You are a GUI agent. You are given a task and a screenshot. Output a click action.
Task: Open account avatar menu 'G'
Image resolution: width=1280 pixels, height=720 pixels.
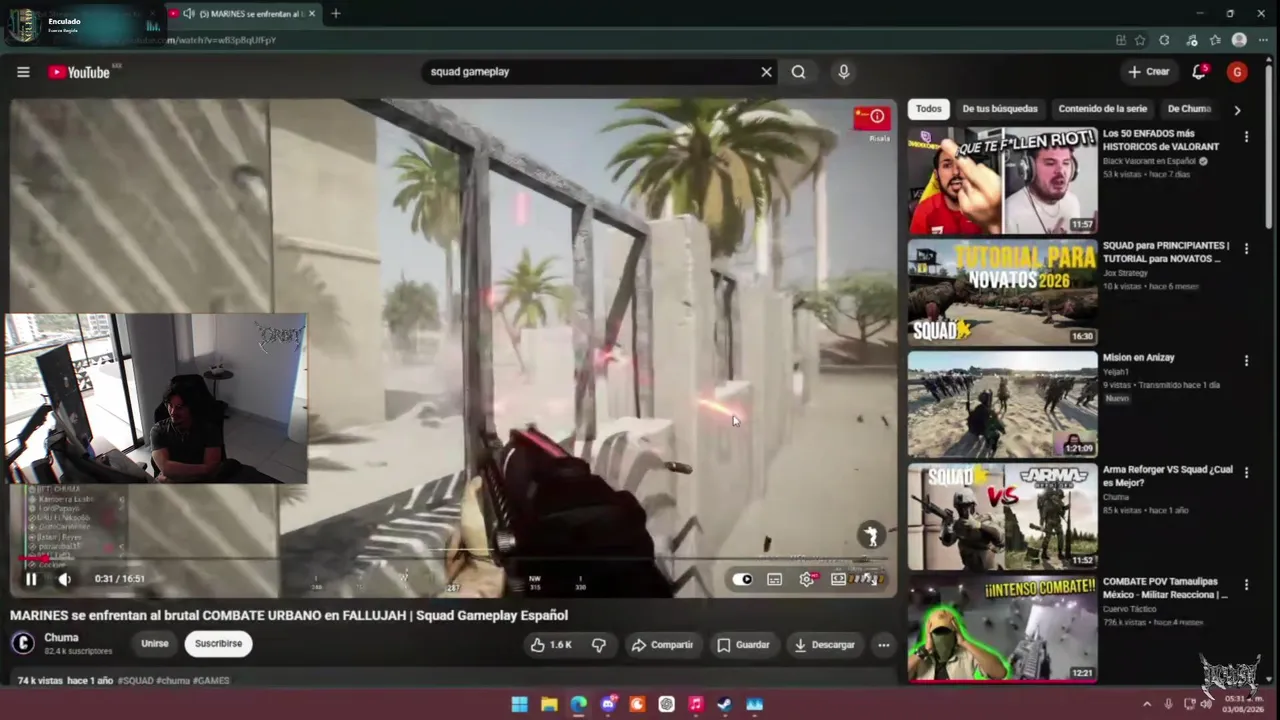coord(1237,72)
